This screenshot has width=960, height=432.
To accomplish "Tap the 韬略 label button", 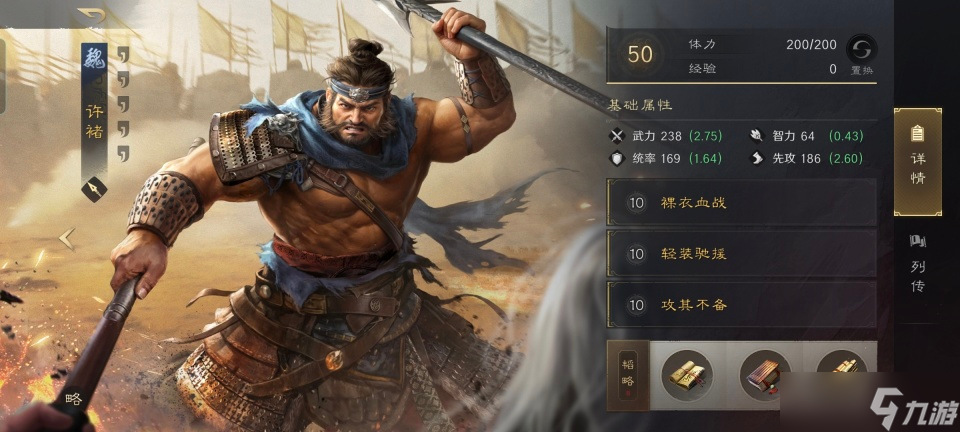I will tap(628, 374).
